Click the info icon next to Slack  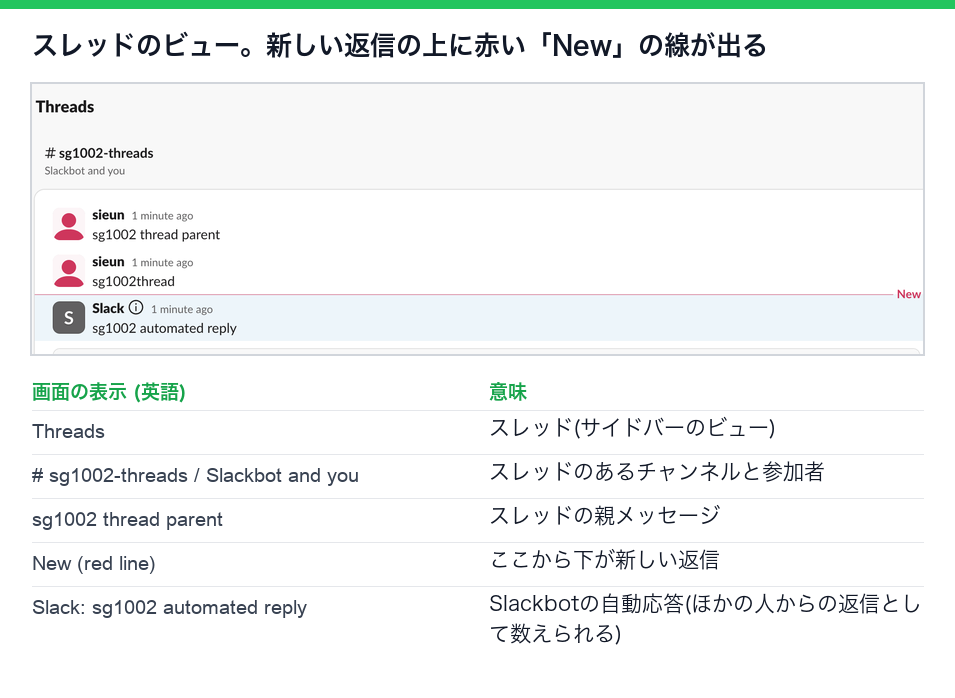click(x=136, y=308)
